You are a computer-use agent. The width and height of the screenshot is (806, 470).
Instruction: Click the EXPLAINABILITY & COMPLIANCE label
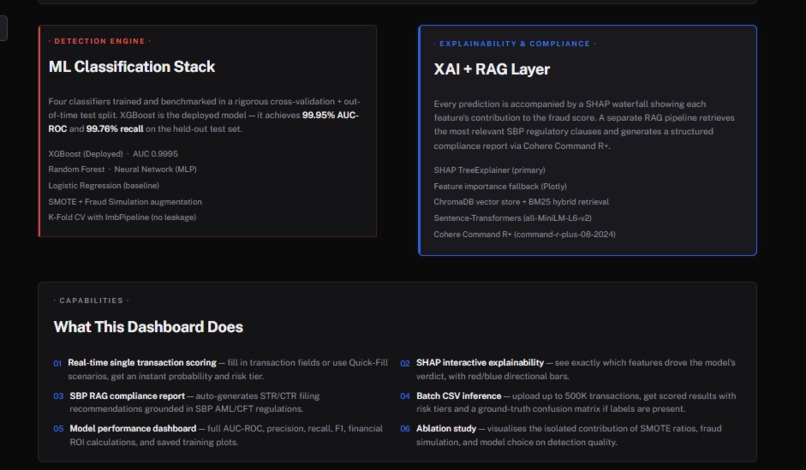coord(515,44)
